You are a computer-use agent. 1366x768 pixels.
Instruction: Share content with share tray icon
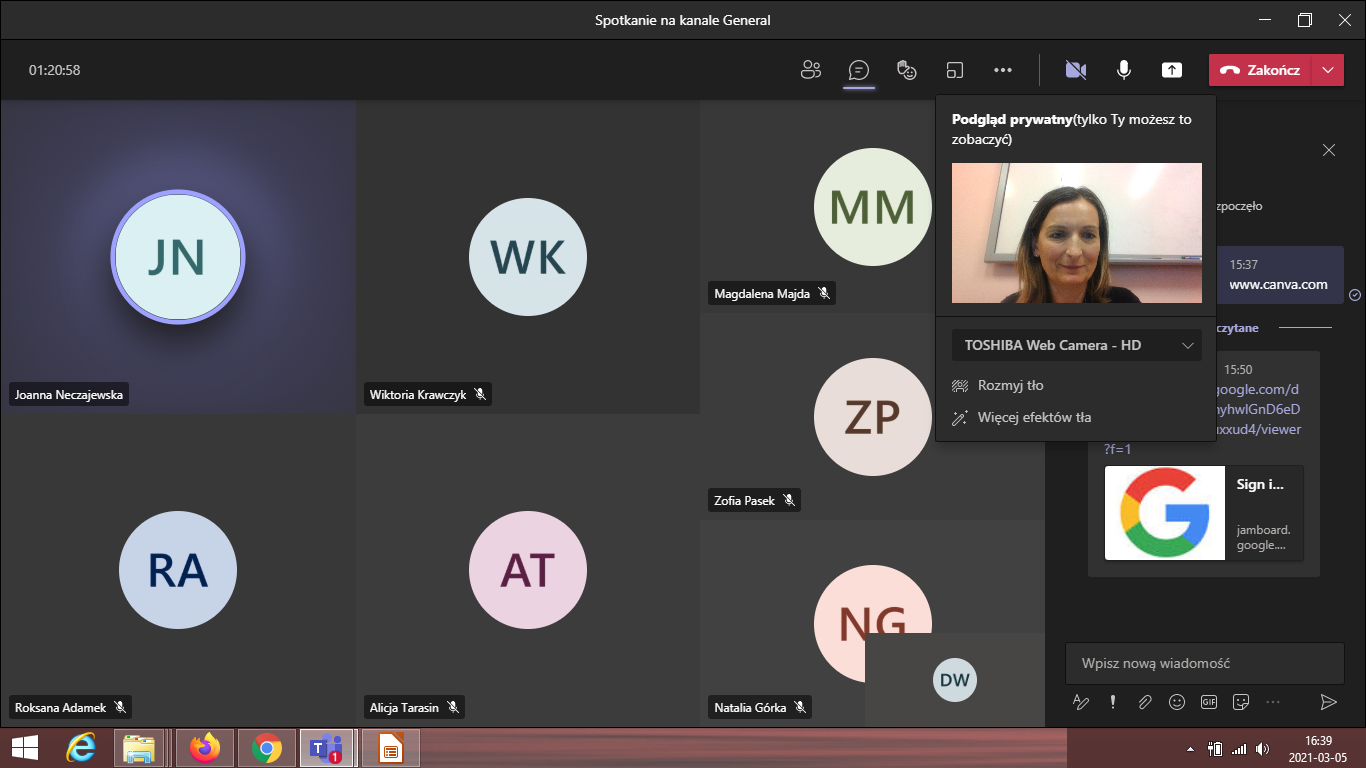1172,70
